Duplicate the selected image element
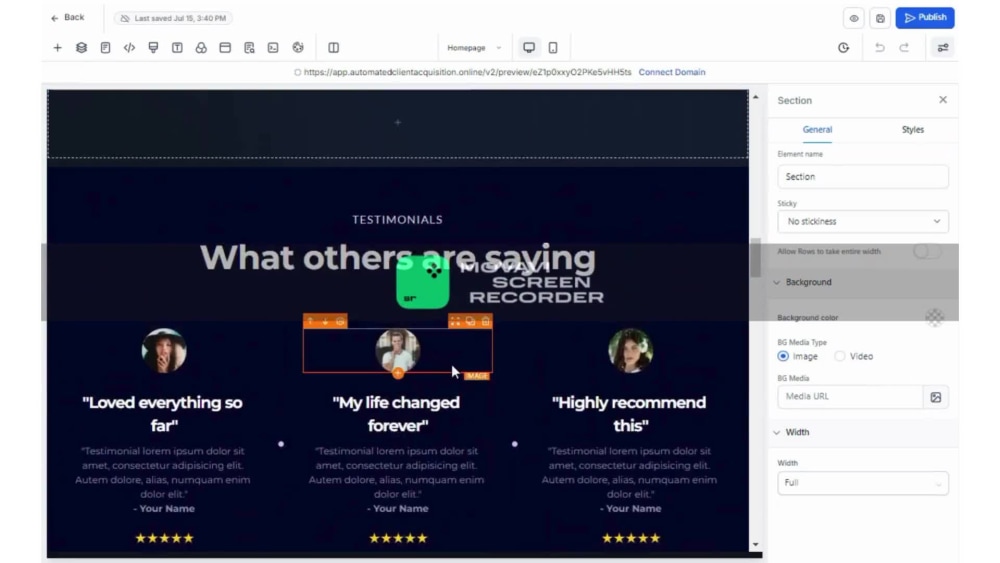This screenshot has height=563, width=1000. point(470,321)
